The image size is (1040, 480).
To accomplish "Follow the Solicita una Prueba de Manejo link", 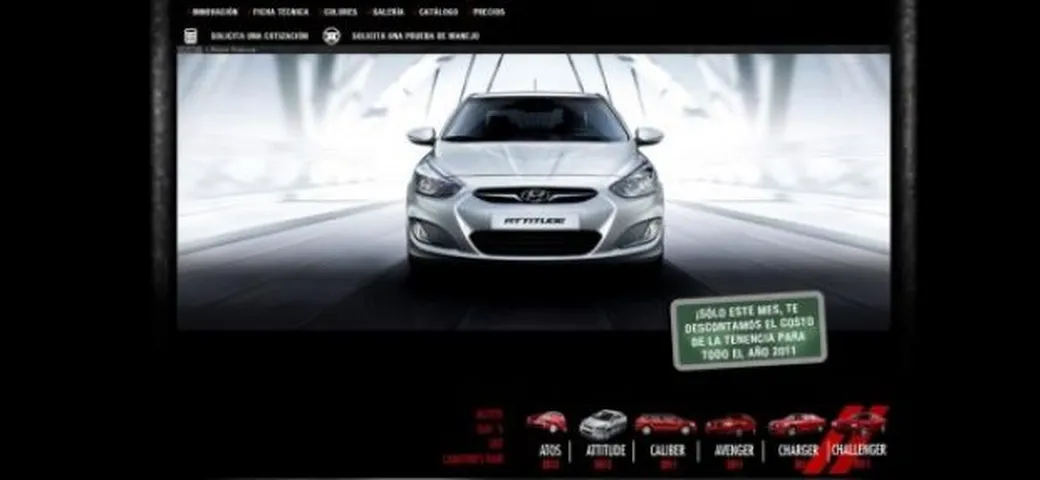I will 415,36.
